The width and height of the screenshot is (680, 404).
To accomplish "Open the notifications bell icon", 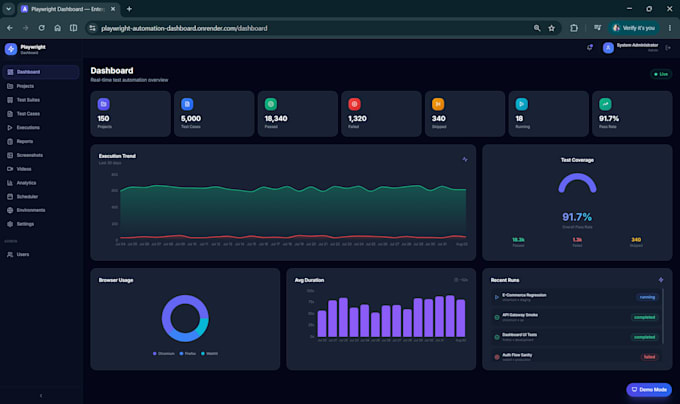I will coord(590,48).
